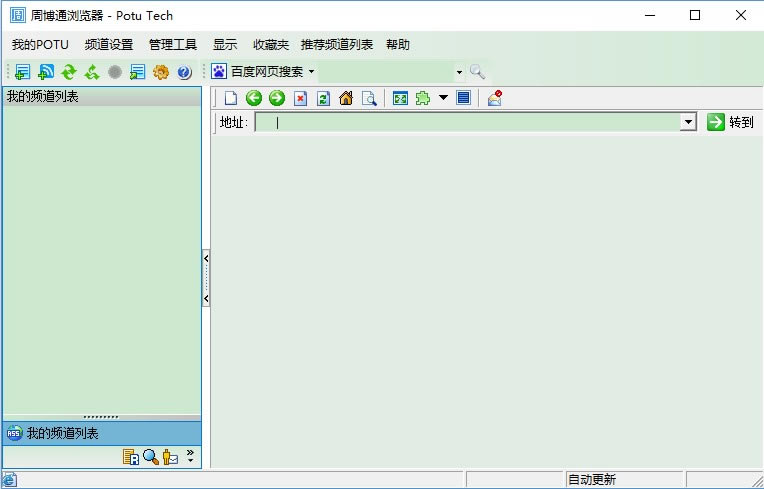Click the IE page icon in status bar
764x489 pixels.
click(10, 480)
